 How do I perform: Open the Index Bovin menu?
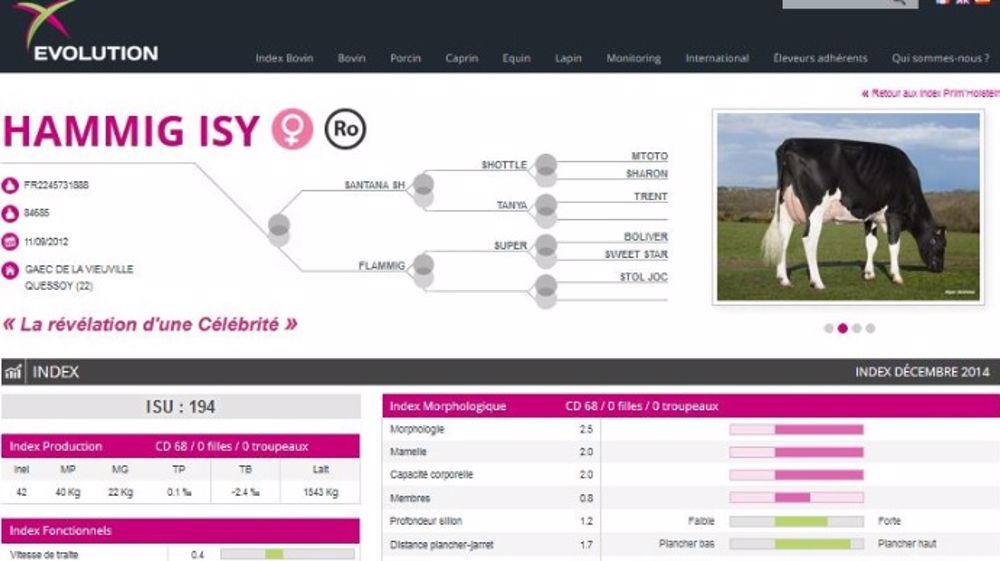284,58
